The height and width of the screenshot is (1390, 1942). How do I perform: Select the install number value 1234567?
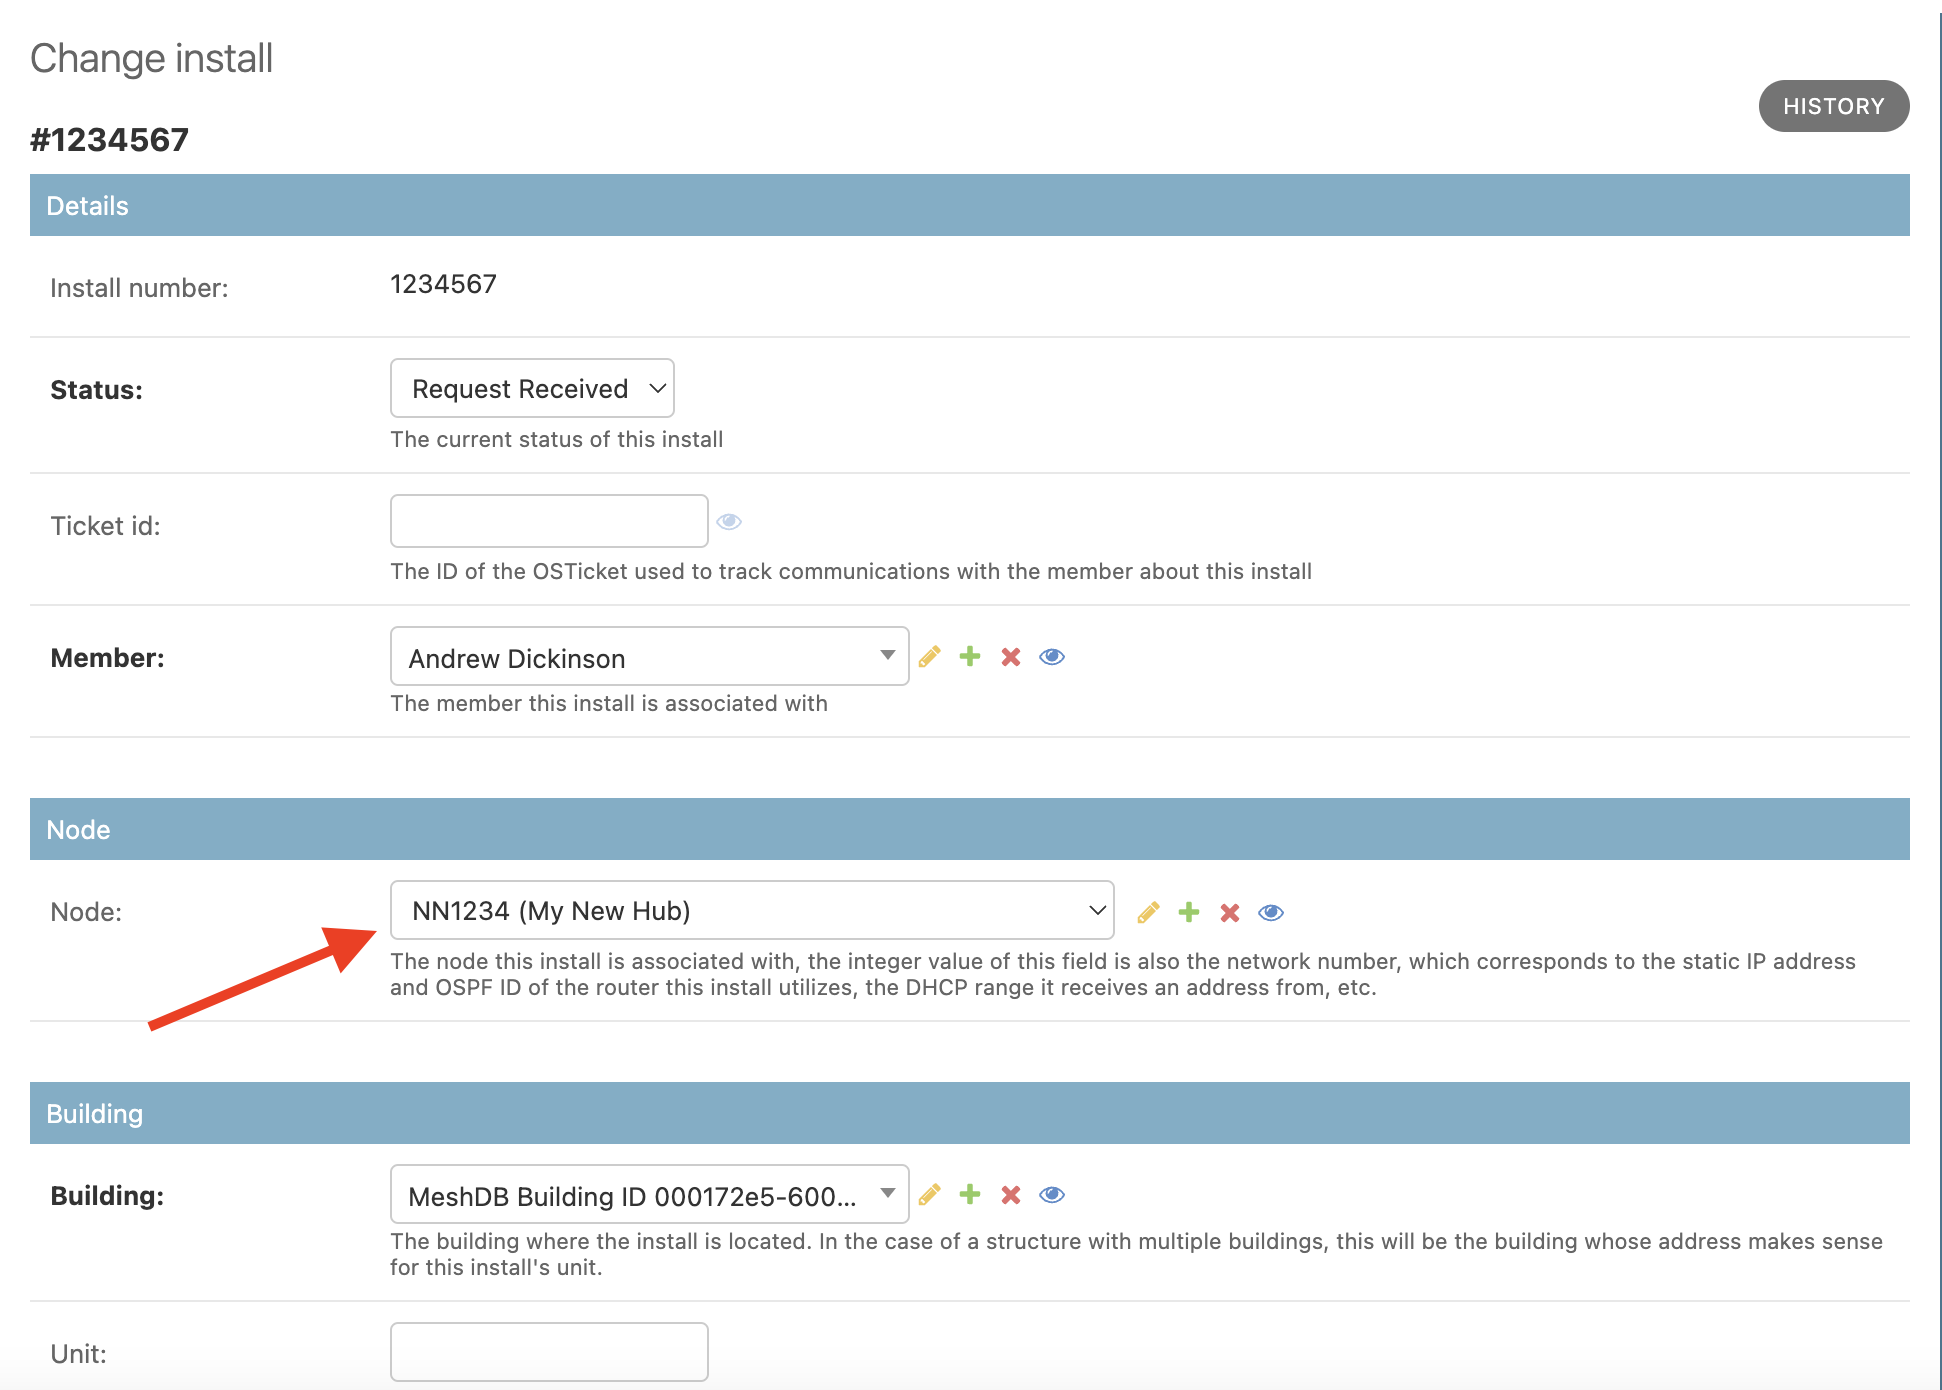pos(443,284)
